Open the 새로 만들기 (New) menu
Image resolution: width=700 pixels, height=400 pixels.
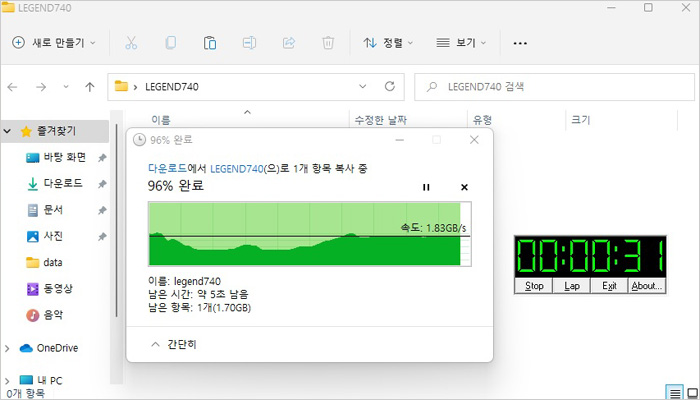[54, 43]
